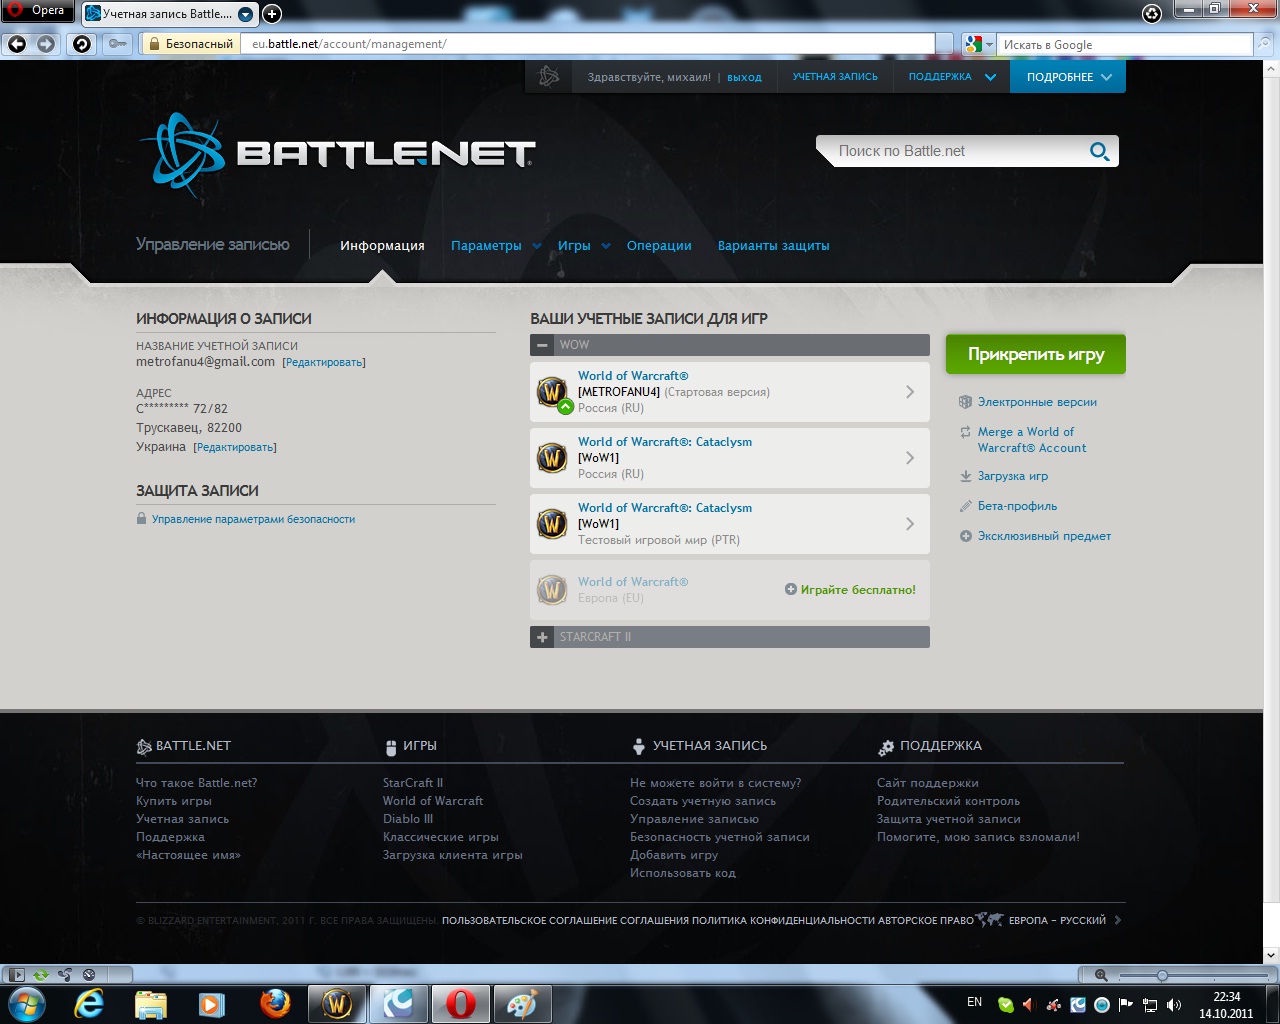Viewport: 1280px width, 1024px height.
Task: Launch Firefox from taskbar
Action: point(275,1004)
